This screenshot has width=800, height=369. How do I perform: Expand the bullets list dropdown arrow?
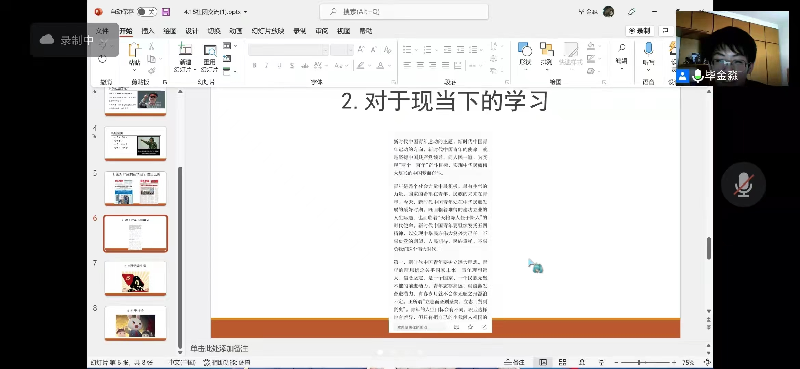pos(416,50)
